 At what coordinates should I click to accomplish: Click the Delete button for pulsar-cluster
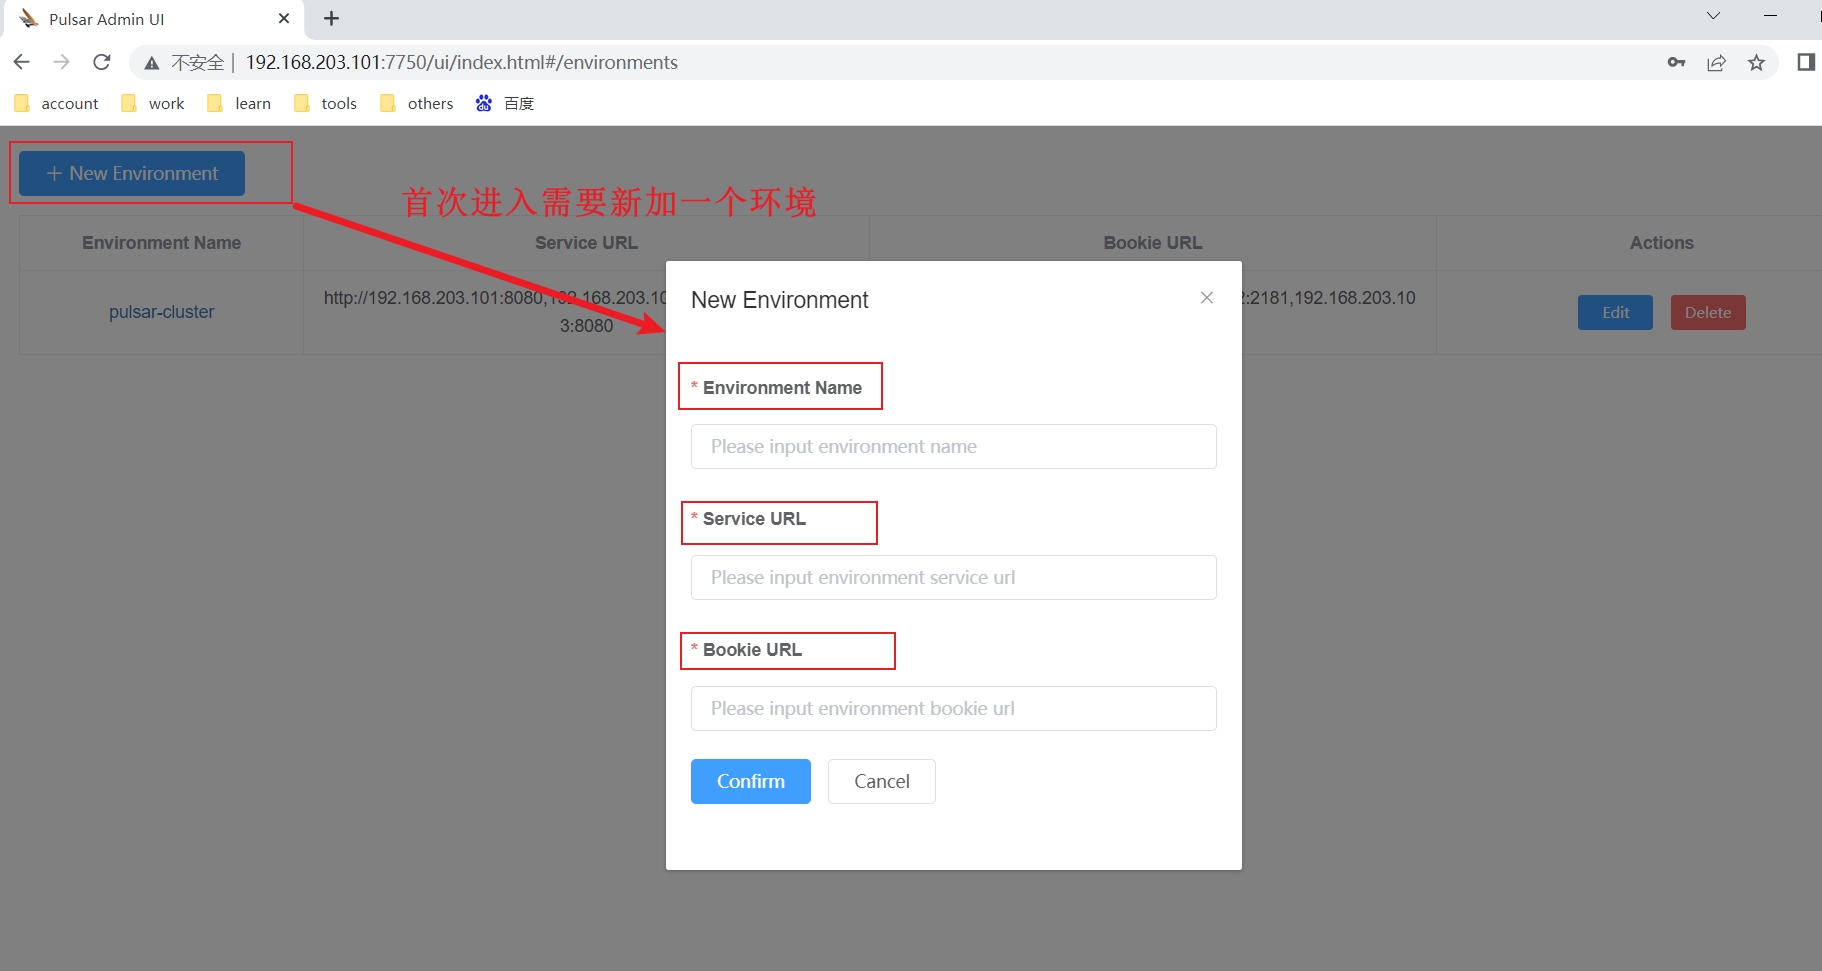point(1707,312)
